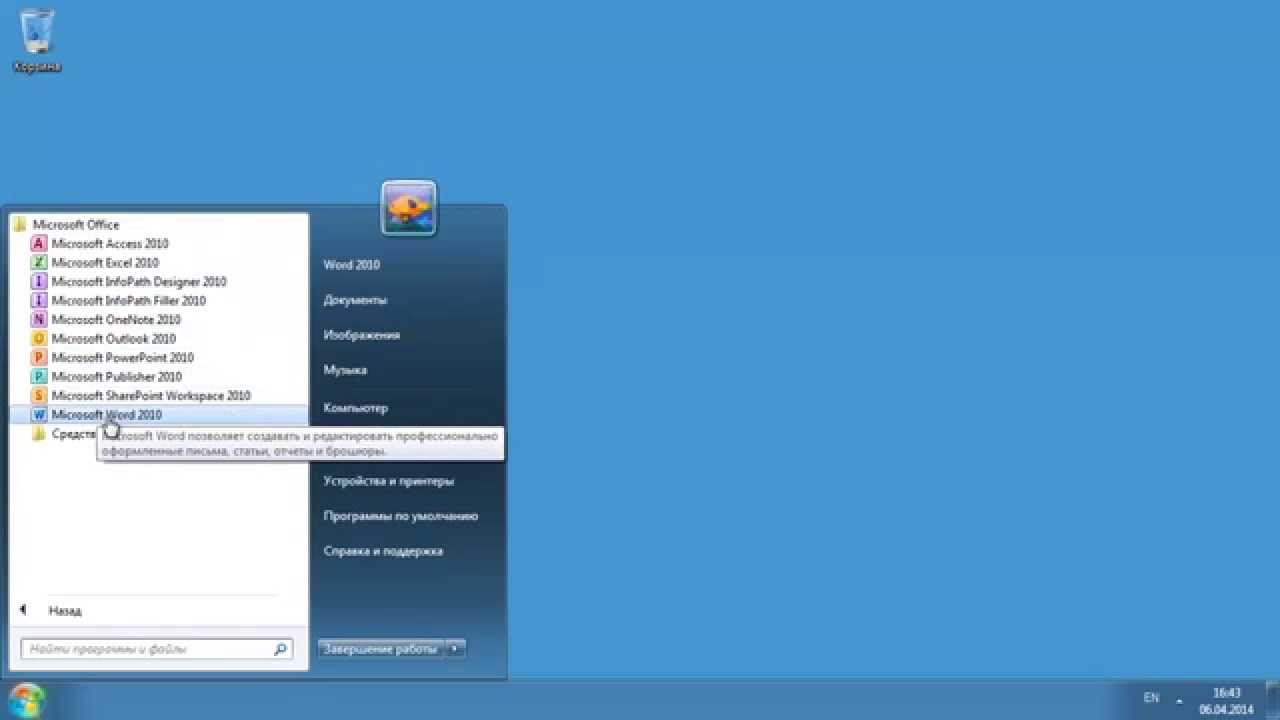Click the Microsoft PowerPoint 2010 icon

[39, 357]
